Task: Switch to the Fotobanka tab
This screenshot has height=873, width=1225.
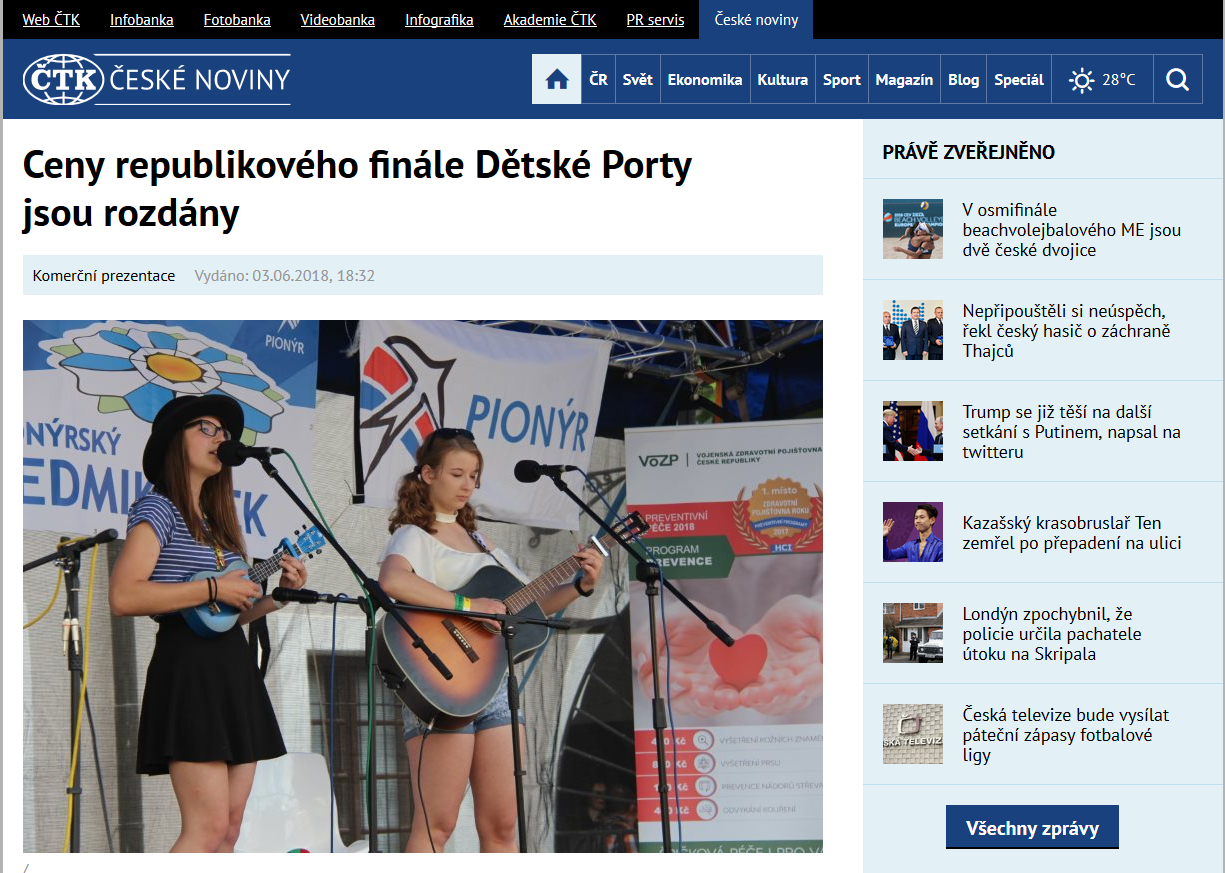Action: (237, 20)
